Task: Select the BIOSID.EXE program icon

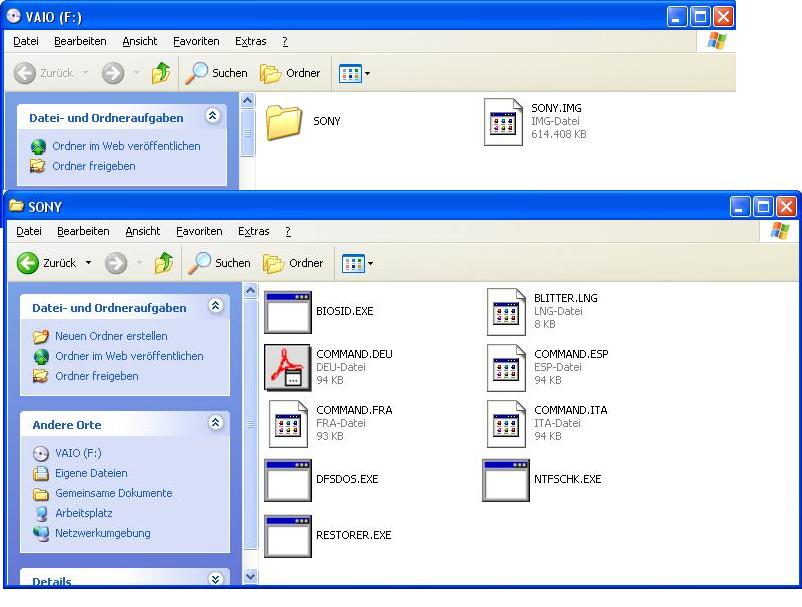Action: pos(287,312)
